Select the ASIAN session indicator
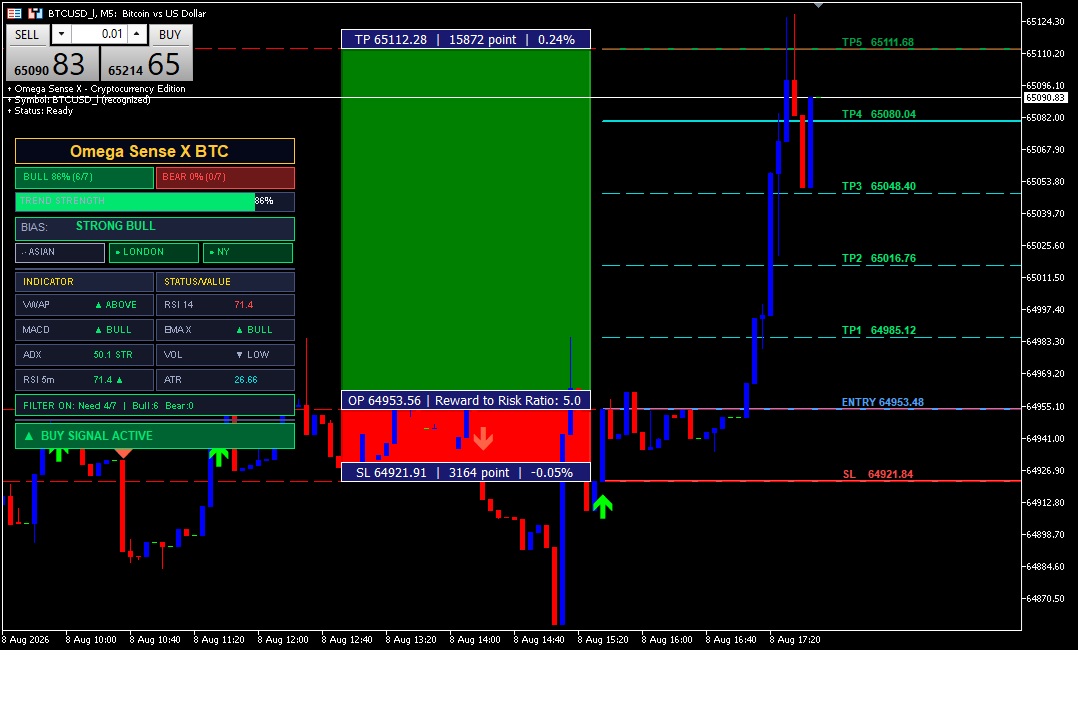Viewport: 1078px width, 720px height. point(60,252)
